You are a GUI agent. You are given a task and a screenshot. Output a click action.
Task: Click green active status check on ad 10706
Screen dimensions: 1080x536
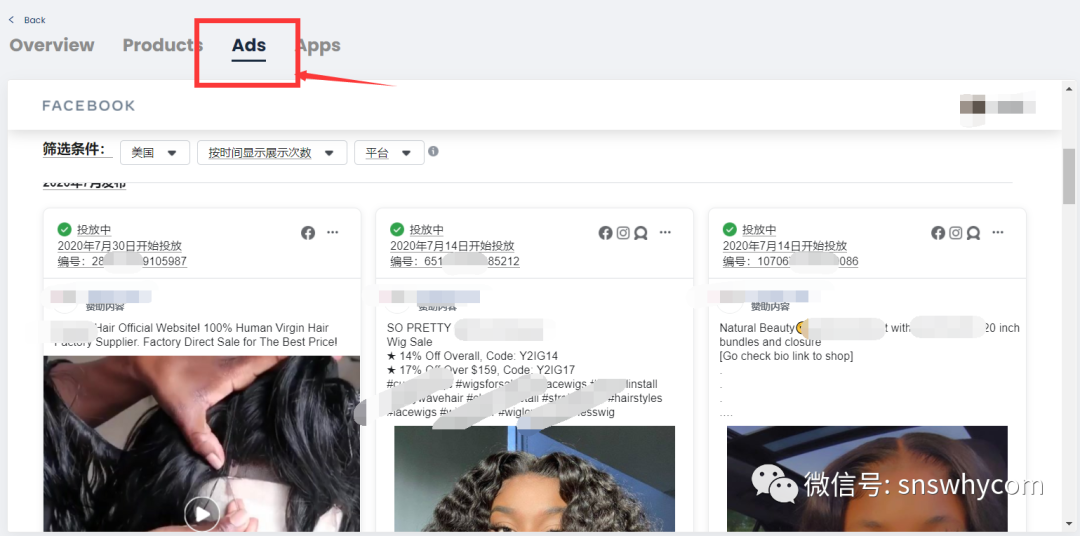click(x=730, y=229)
